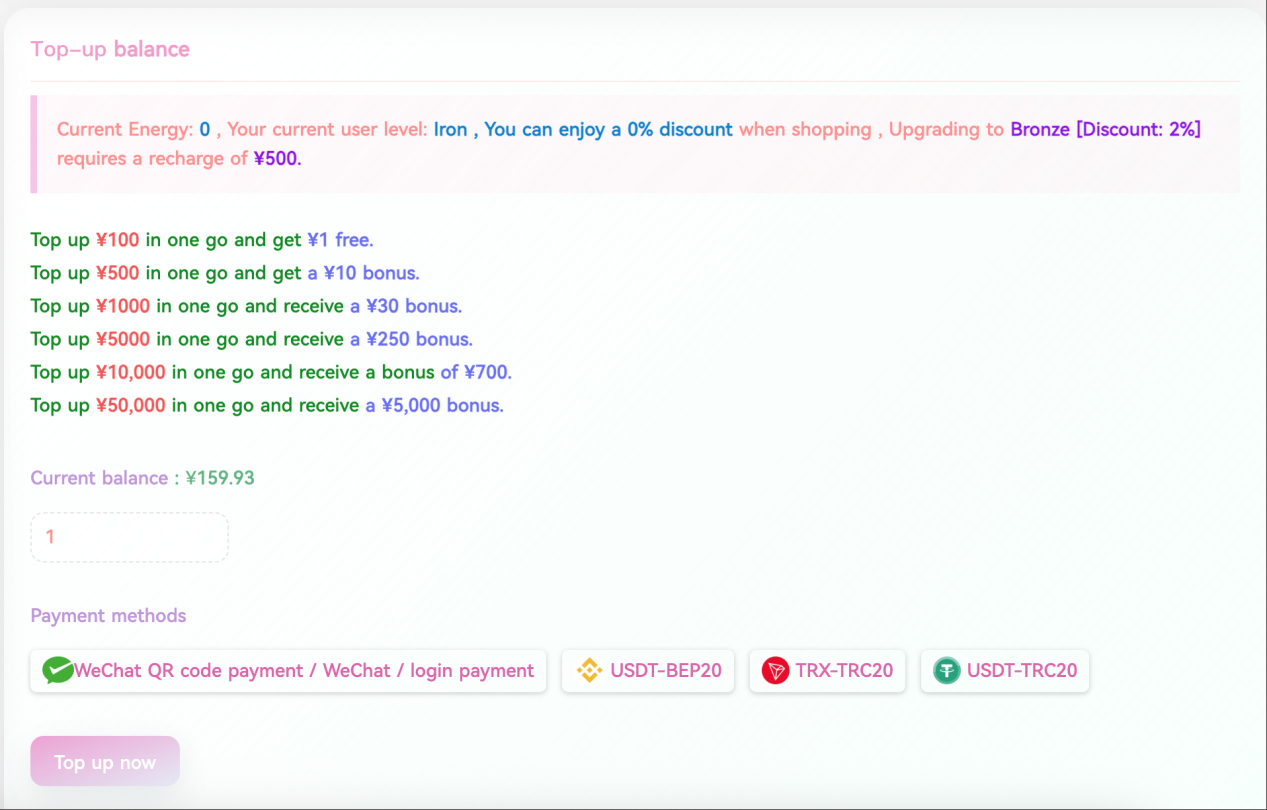Click the green WeChat payment icon
Viewport: 1267px width, 810px height.
pos(59,671)
